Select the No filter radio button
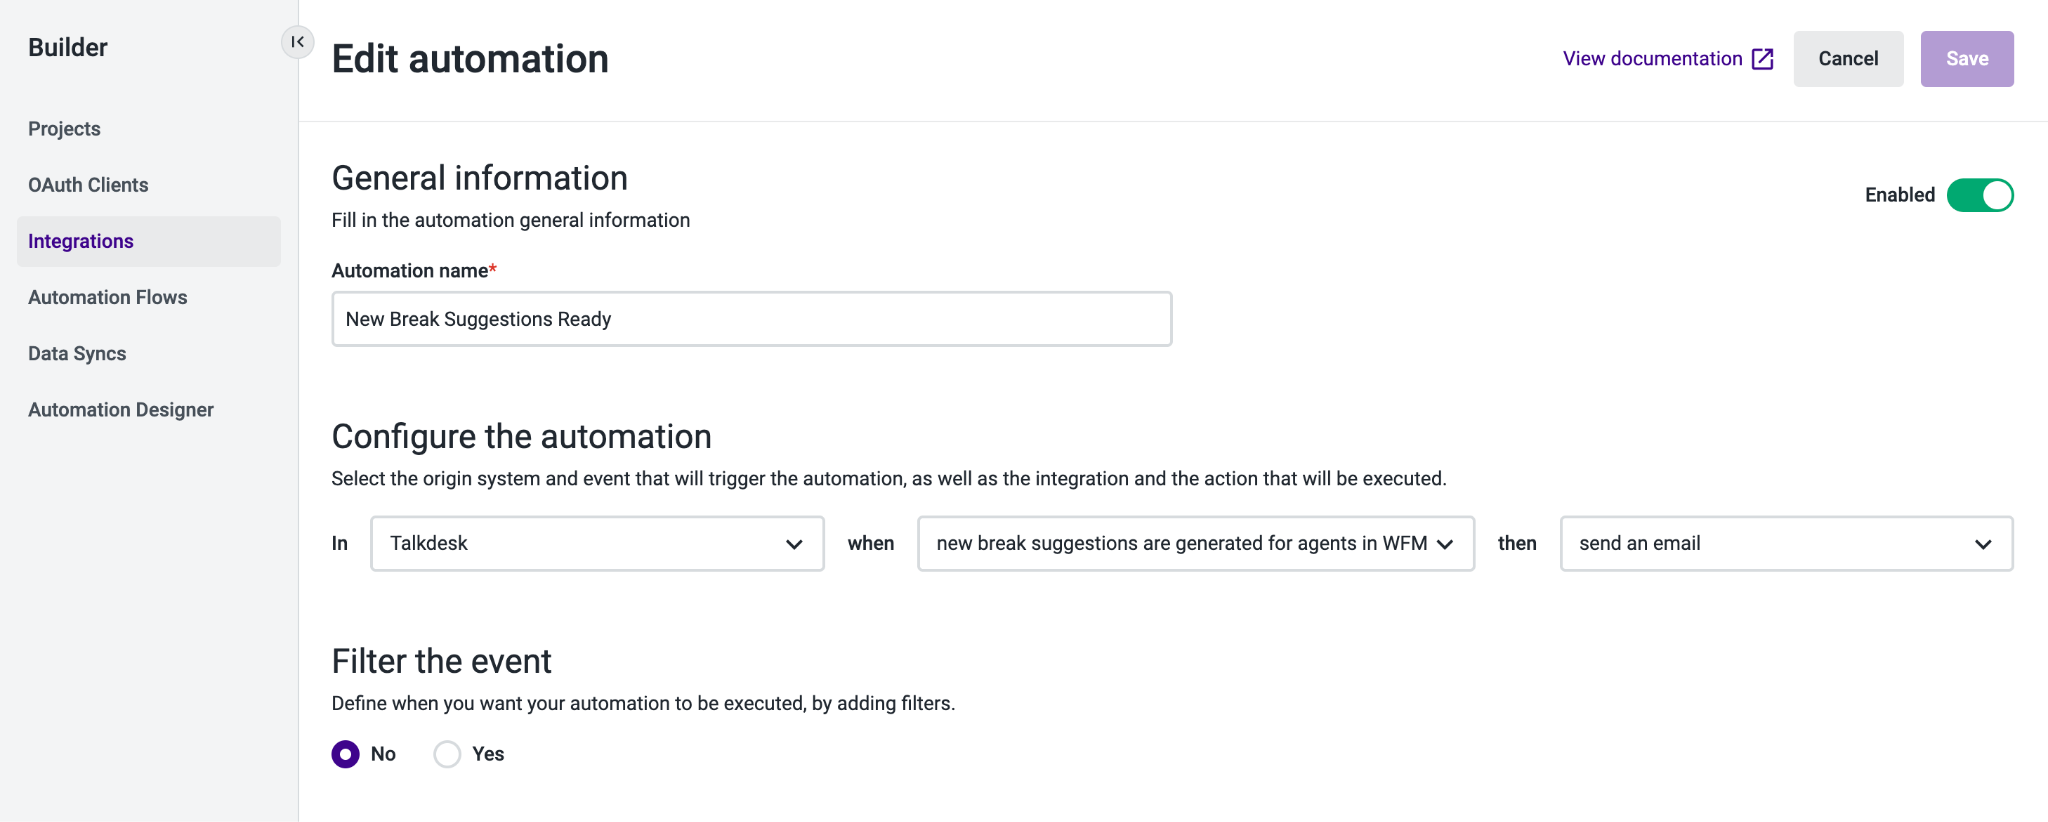The width and height of the screenshot is (2048, 822). click(x=346, y=754)
